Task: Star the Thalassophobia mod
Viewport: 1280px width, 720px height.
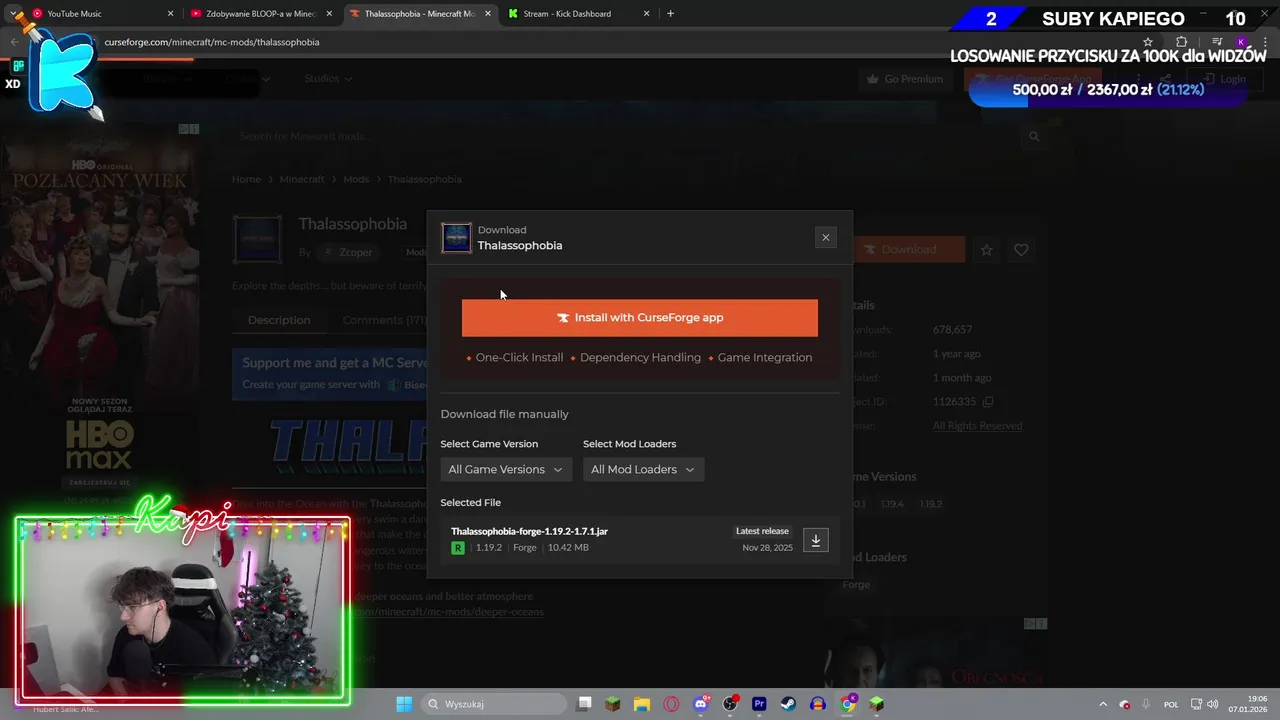Action: pos(987,250)
